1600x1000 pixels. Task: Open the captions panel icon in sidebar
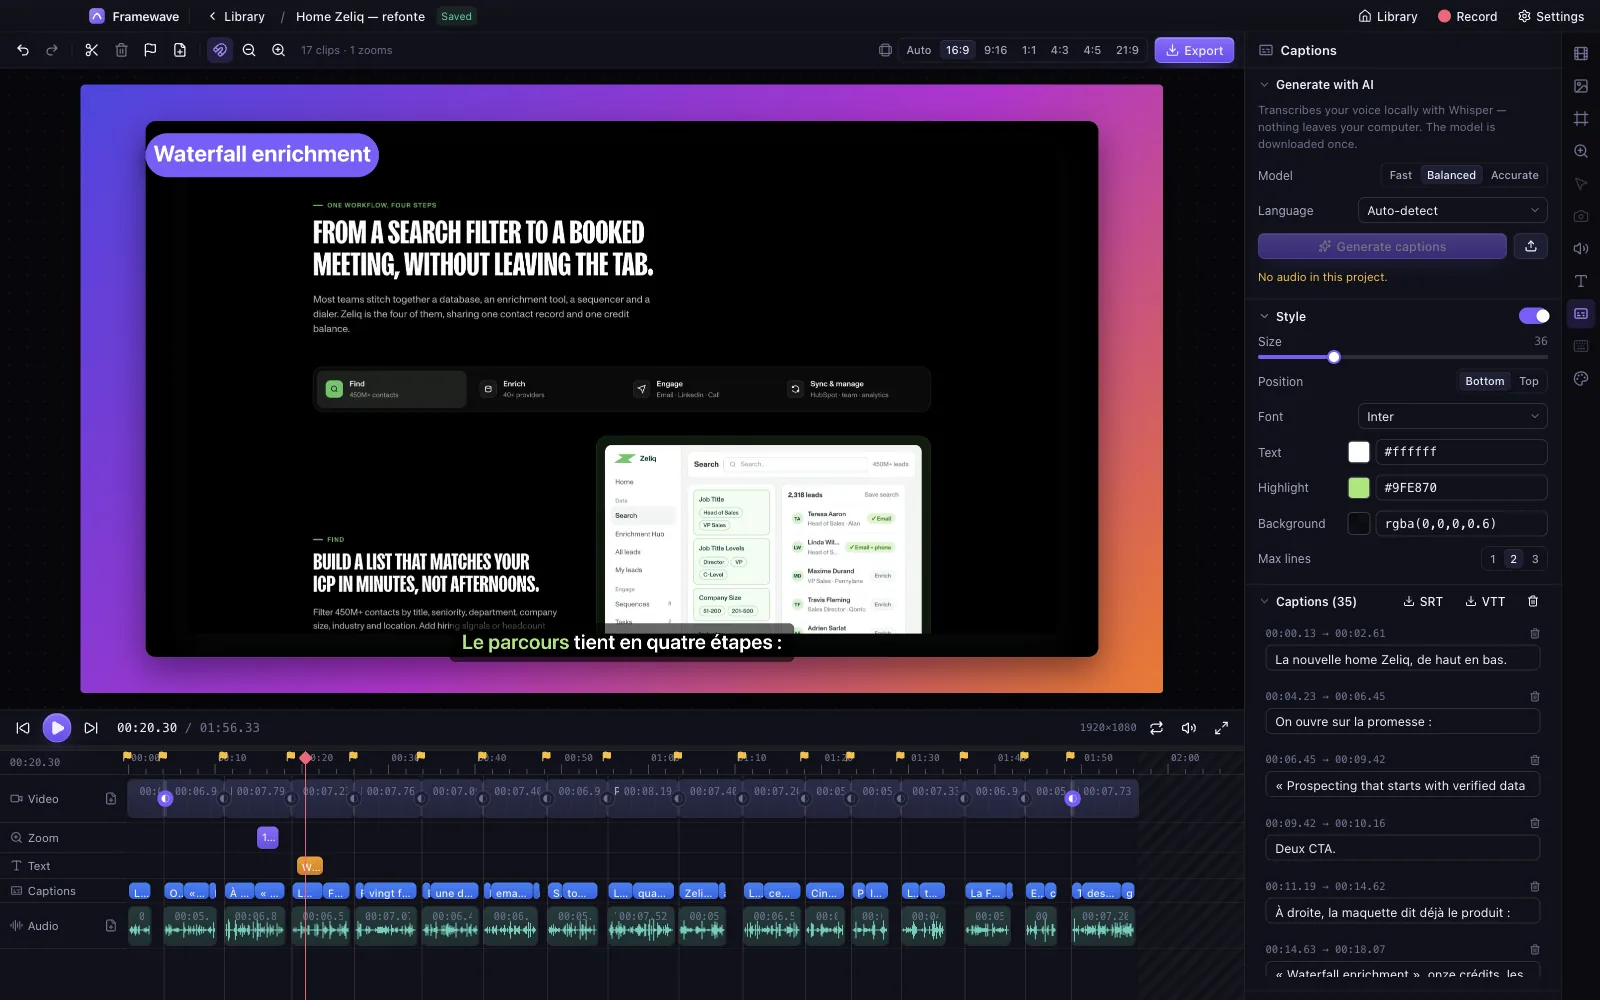tap(1581, 314)
